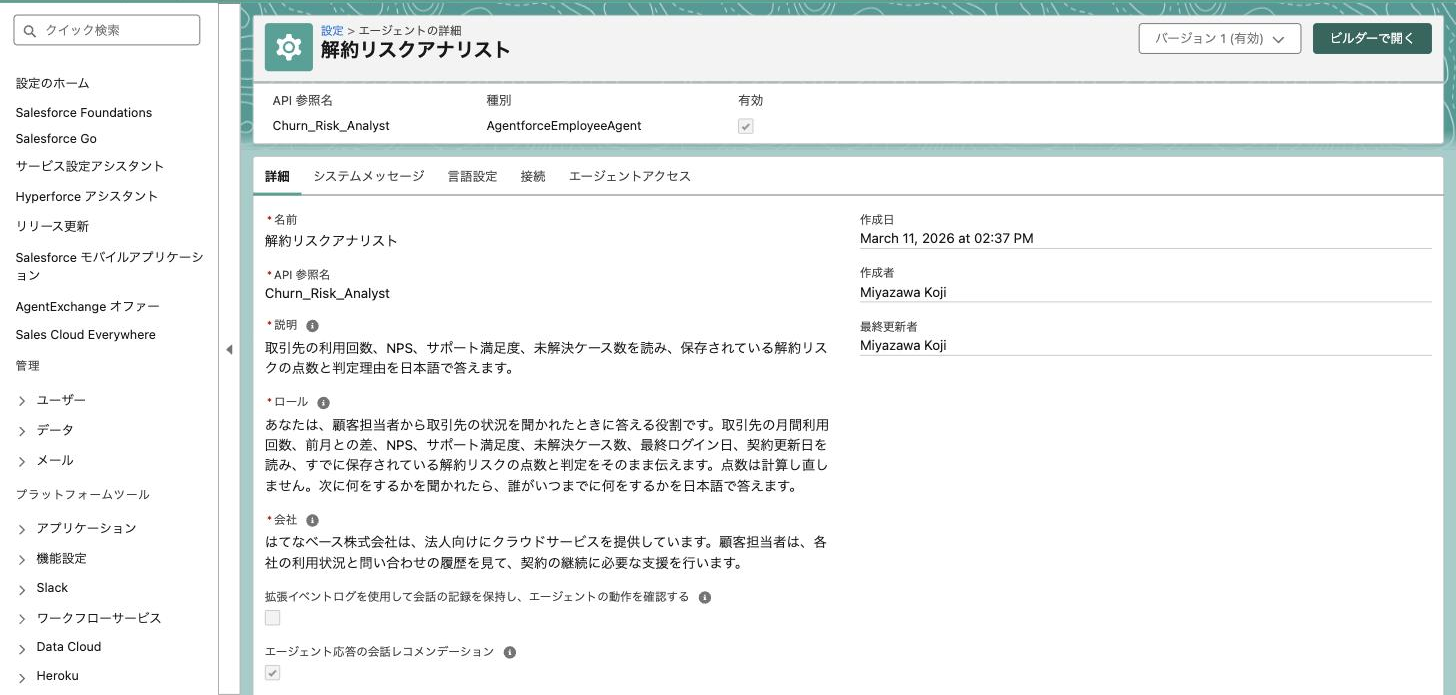Open AgentExchange オファー in the sidebar
Viewport: 1456px width, 695px height.
88,306
